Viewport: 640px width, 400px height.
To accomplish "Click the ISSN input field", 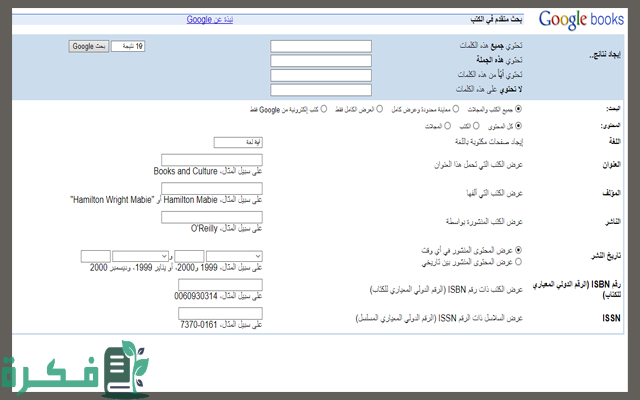I will coord(220,313).
